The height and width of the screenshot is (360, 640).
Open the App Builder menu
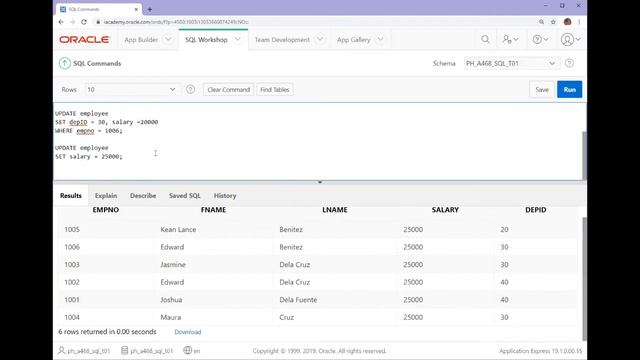141,40
